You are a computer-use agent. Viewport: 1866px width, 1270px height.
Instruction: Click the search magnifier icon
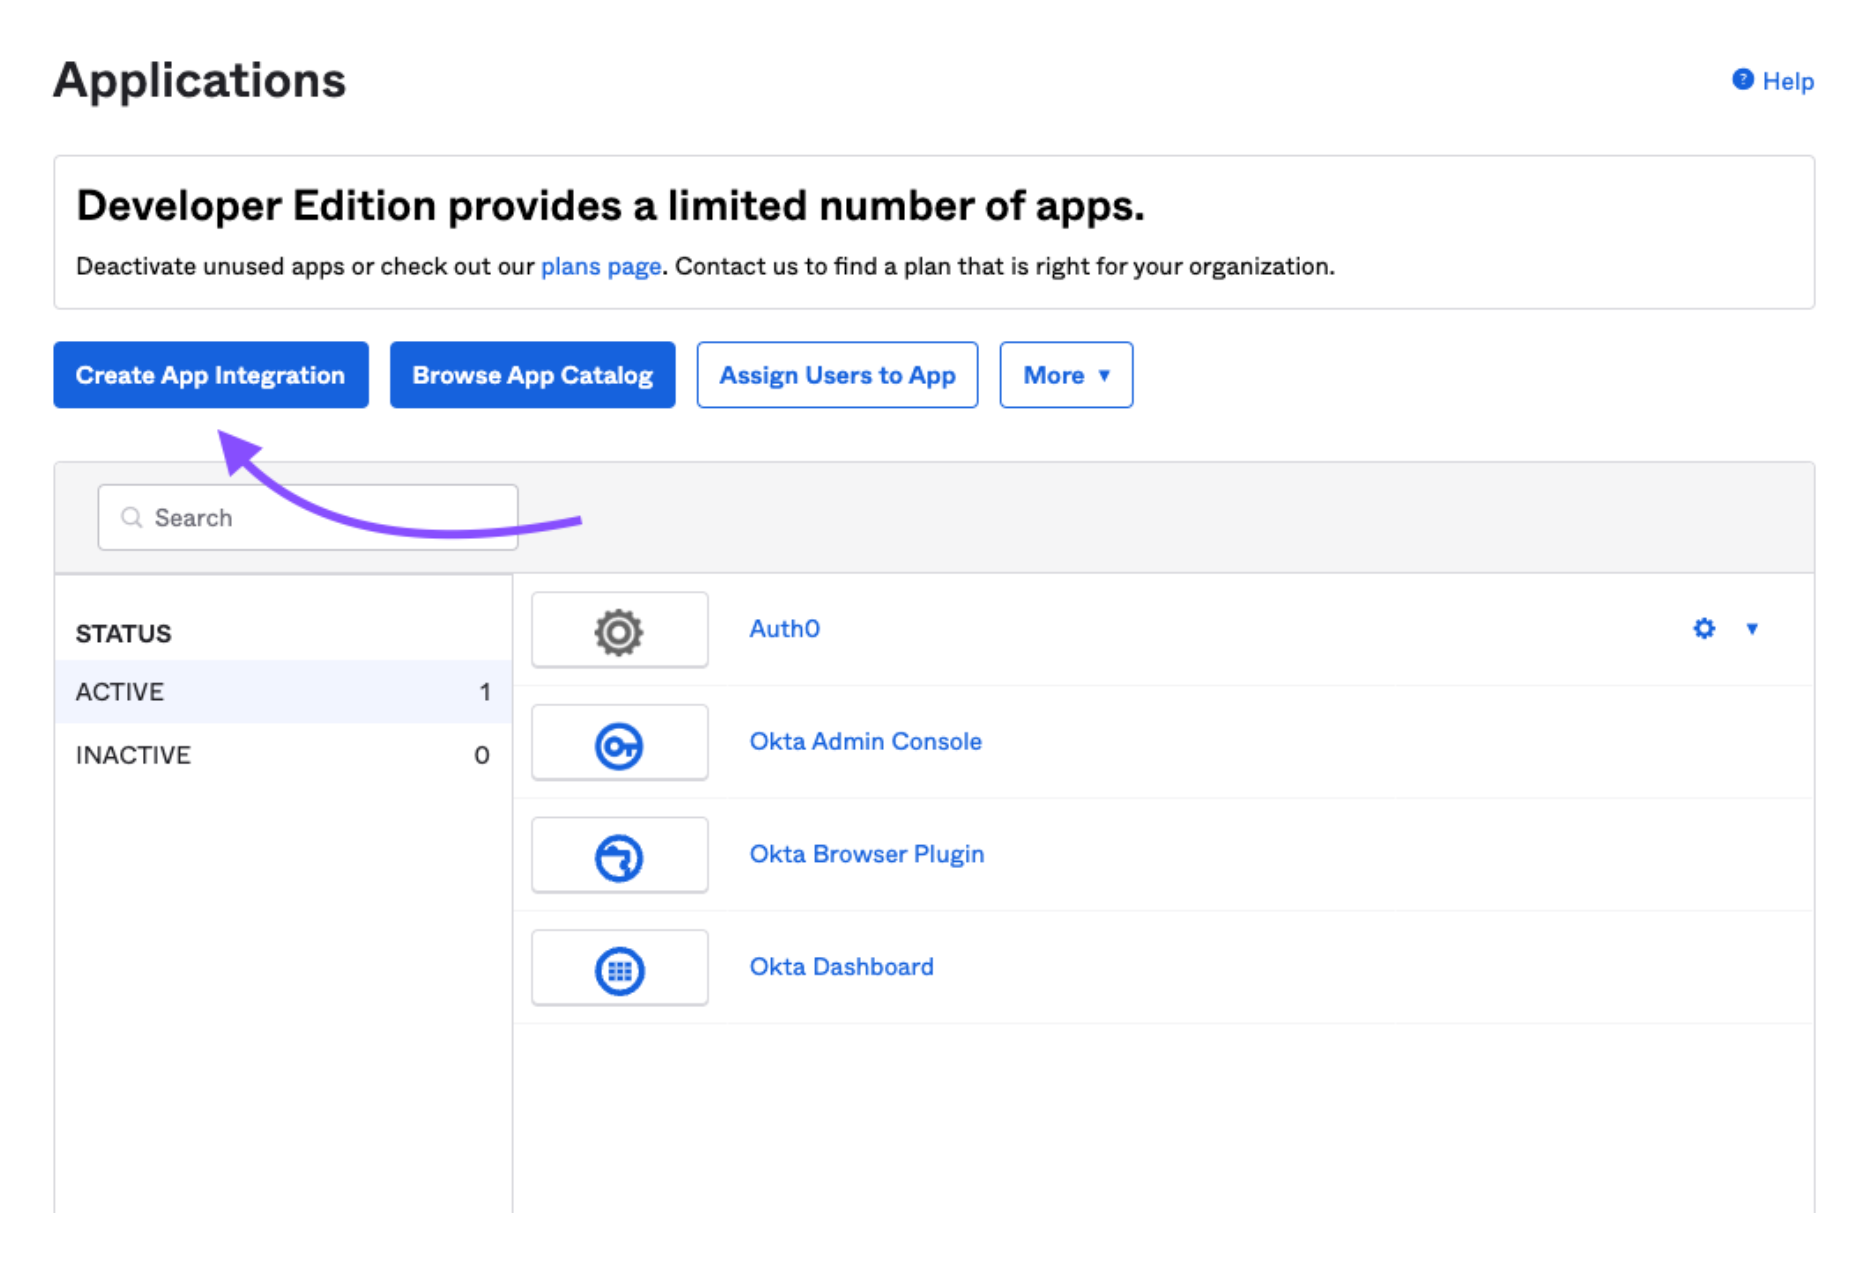131,517
